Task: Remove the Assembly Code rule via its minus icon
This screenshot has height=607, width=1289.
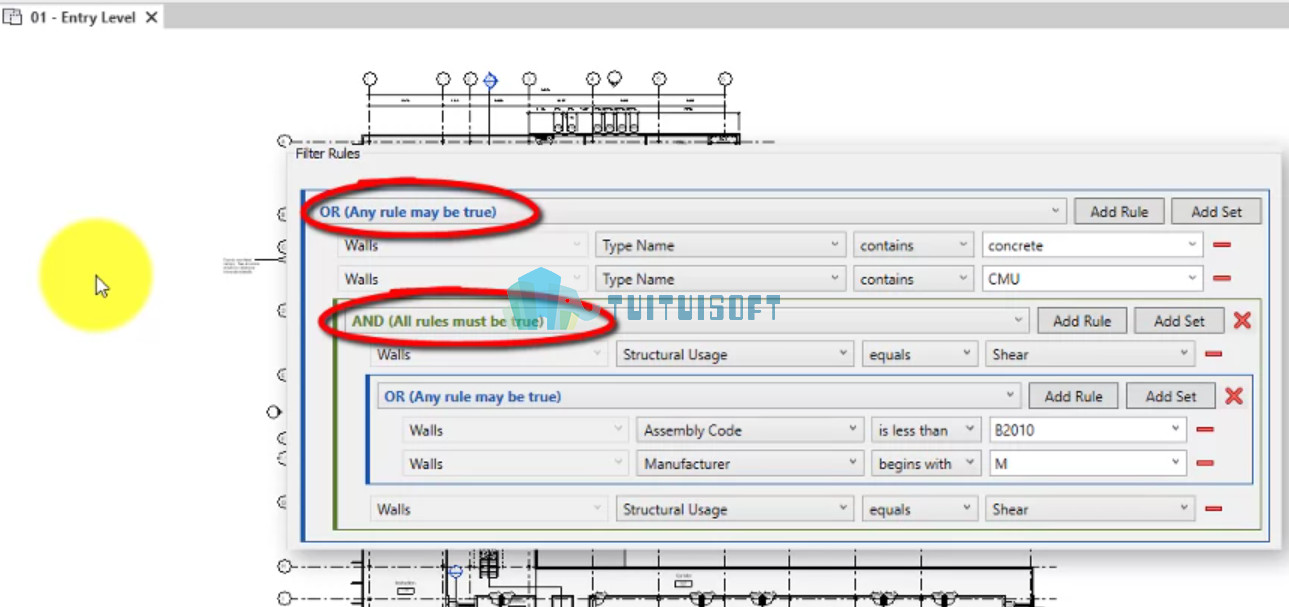Action: 1205,430
